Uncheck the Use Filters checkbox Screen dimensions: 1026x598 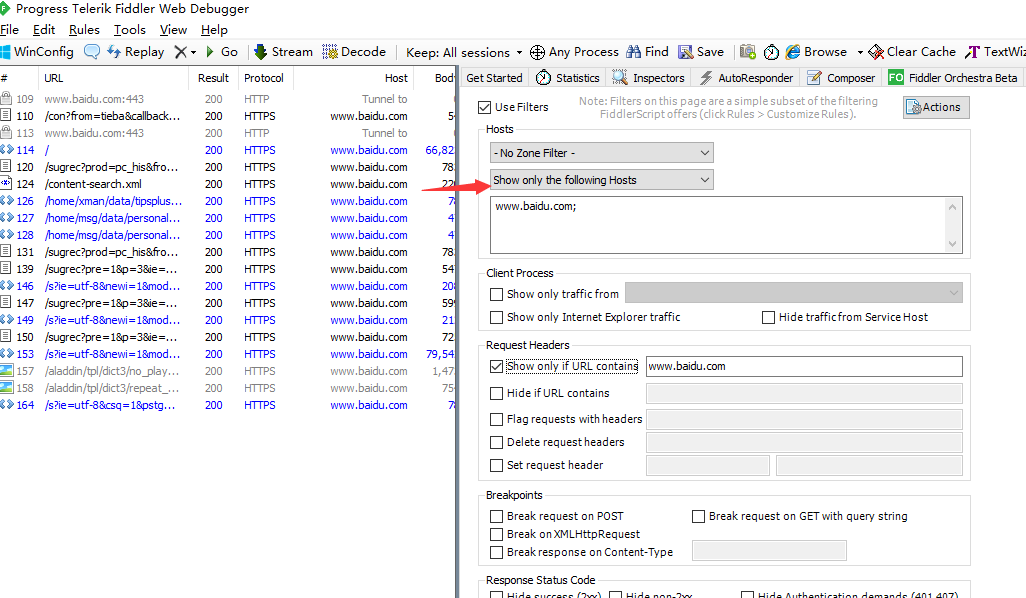point(485,107)
